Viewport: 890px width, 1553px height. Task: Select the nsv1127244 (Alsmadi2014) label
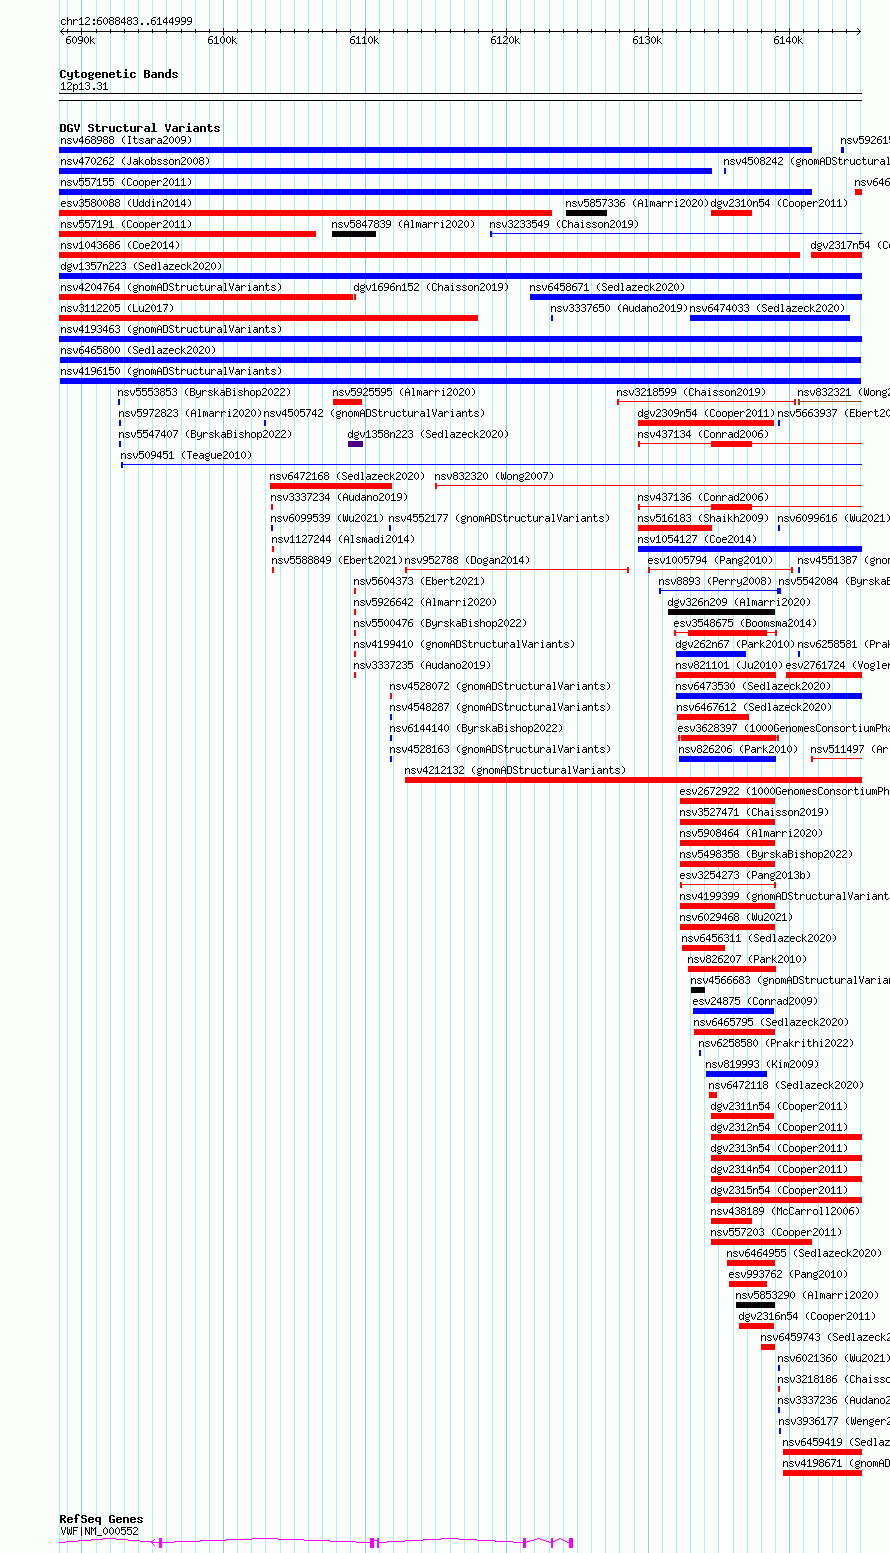click(342, 539)
